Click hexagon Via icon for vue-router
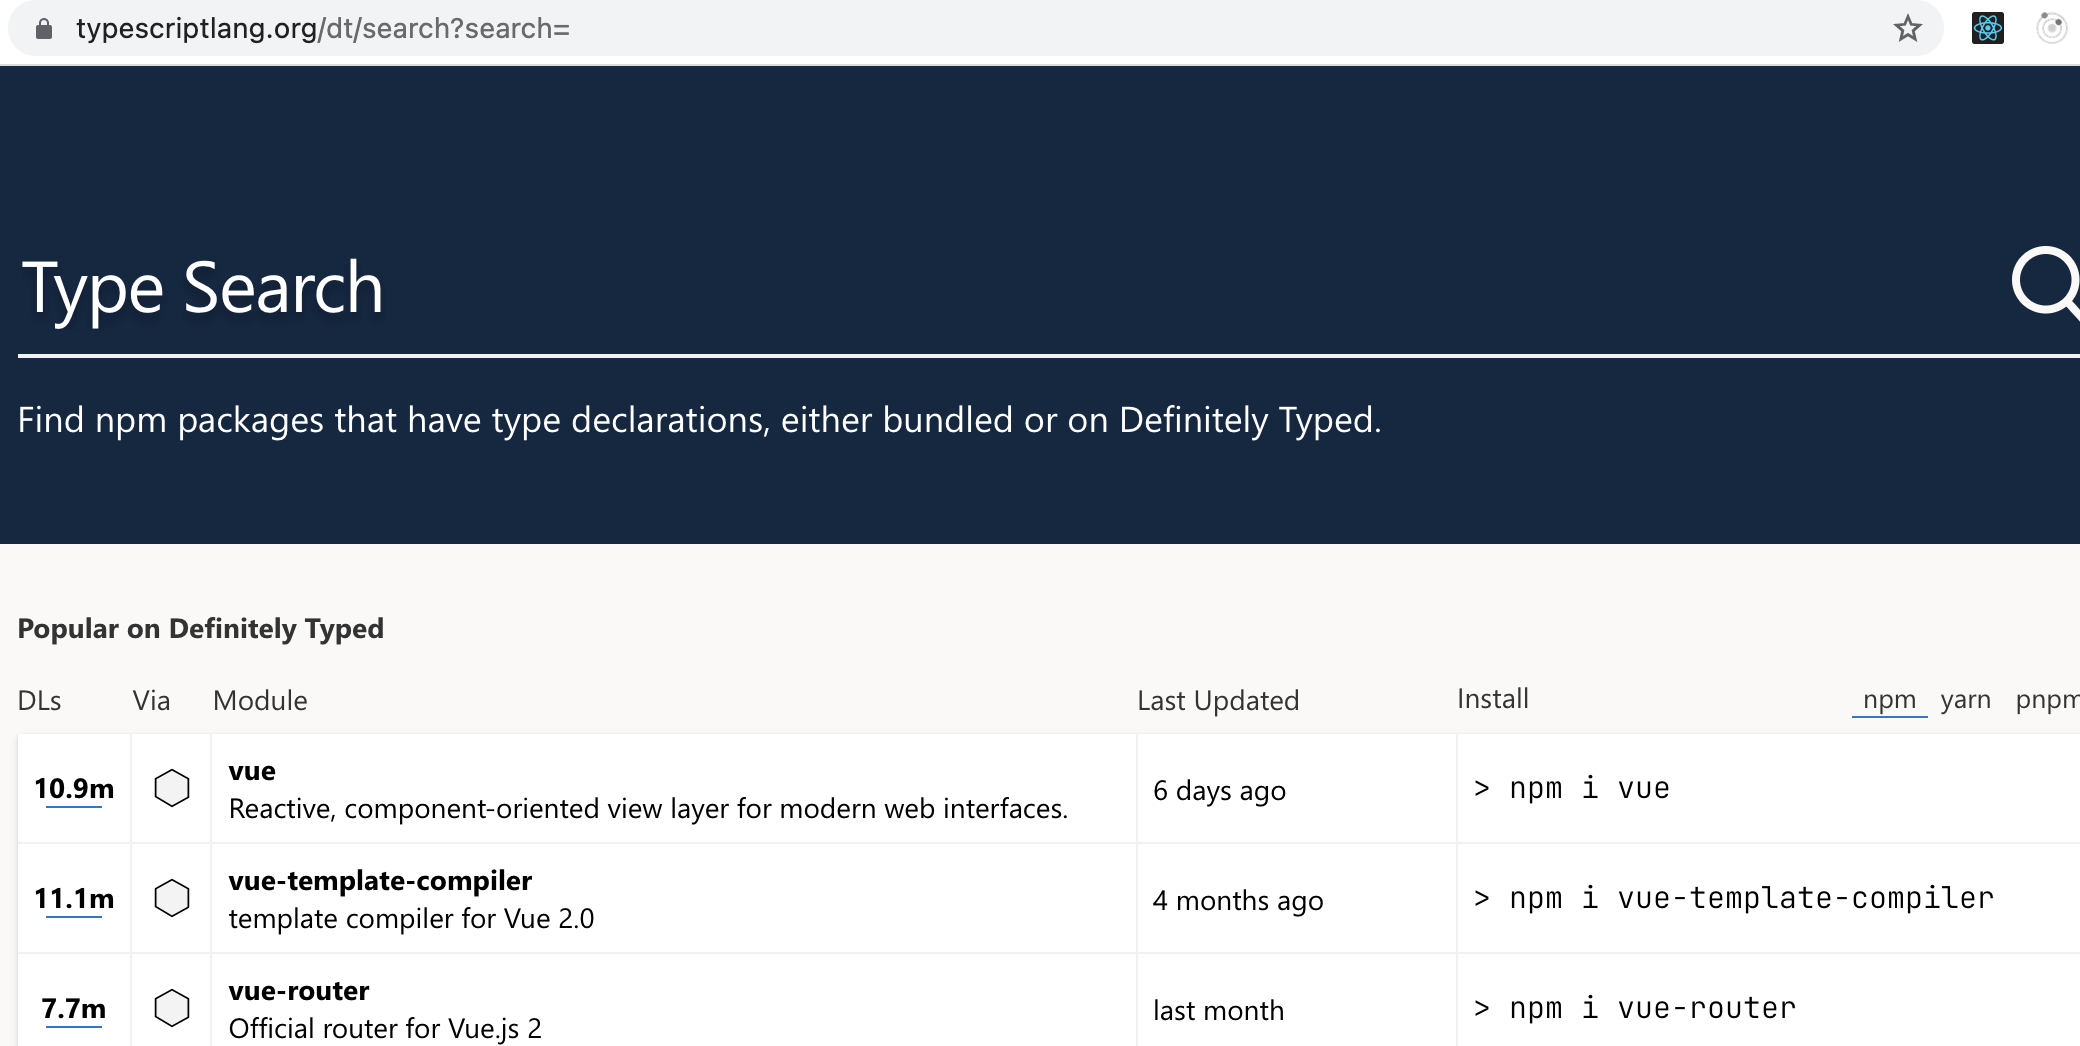Screen dimensions: 2080x1046 (x=172, y=1007)
